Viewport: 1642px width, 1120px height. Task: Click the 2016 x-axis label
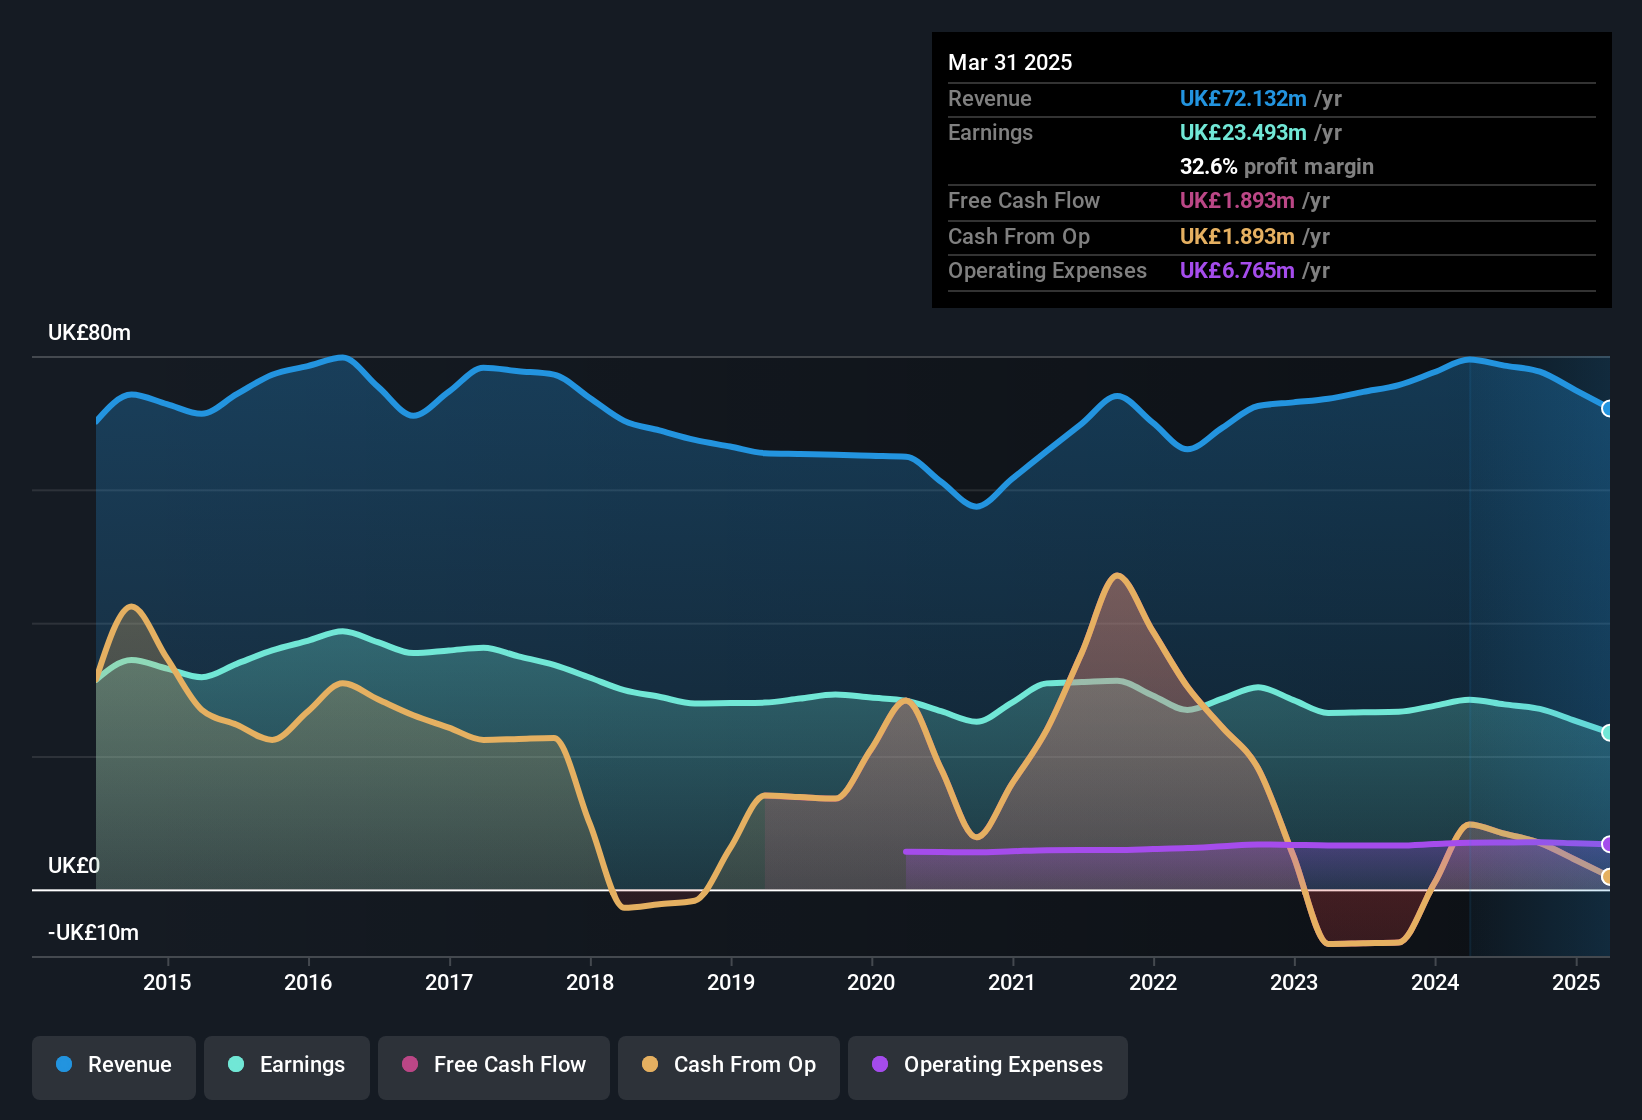[x=308, y=982]
